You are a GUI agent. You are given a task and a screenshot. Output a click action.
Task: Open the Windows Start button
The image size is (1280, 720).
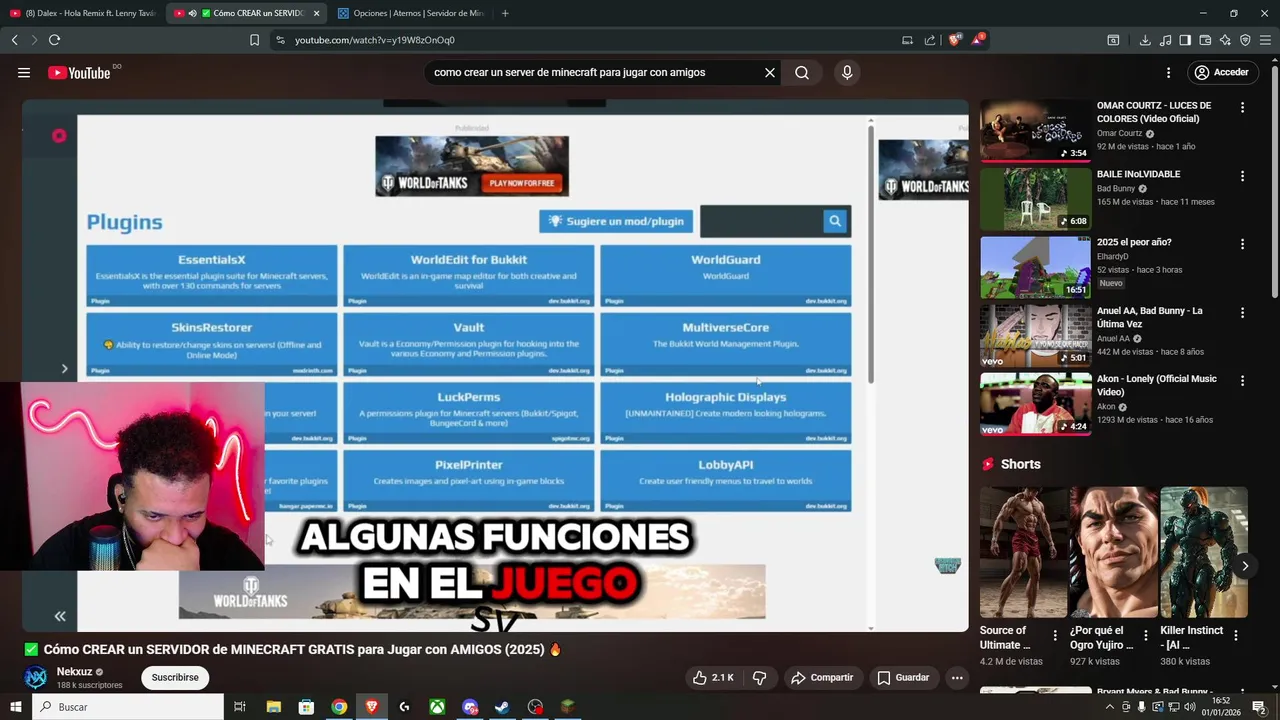coord(14,707)
